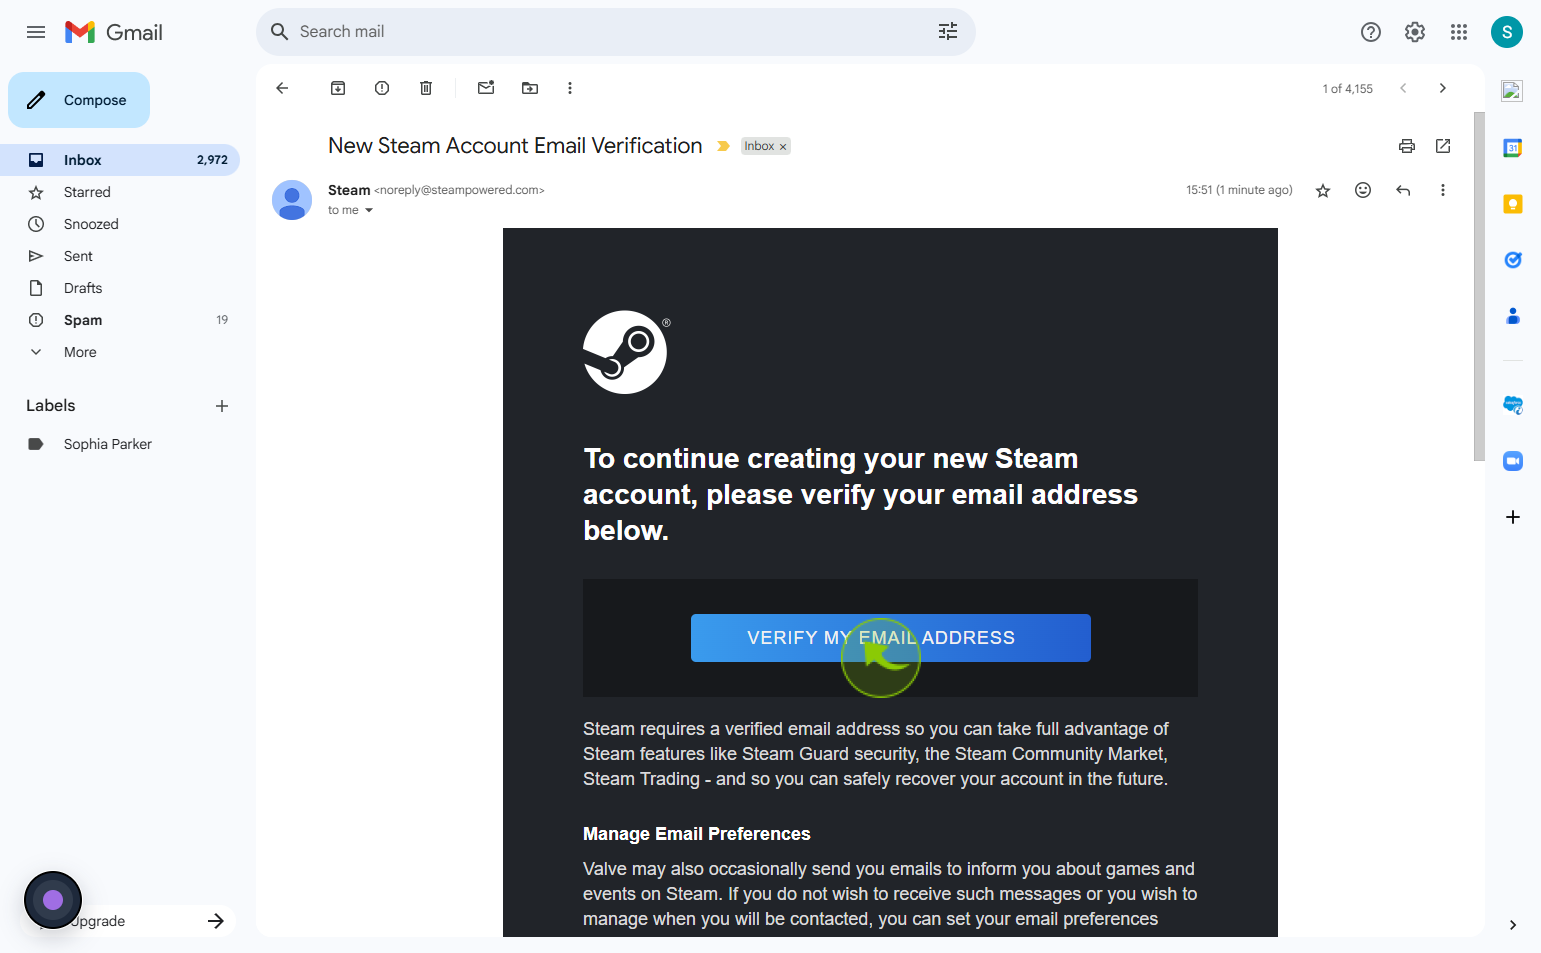Open toolbar more options menu
Viewport: 1541px width, 953px height.
click(x=570, y=88)
